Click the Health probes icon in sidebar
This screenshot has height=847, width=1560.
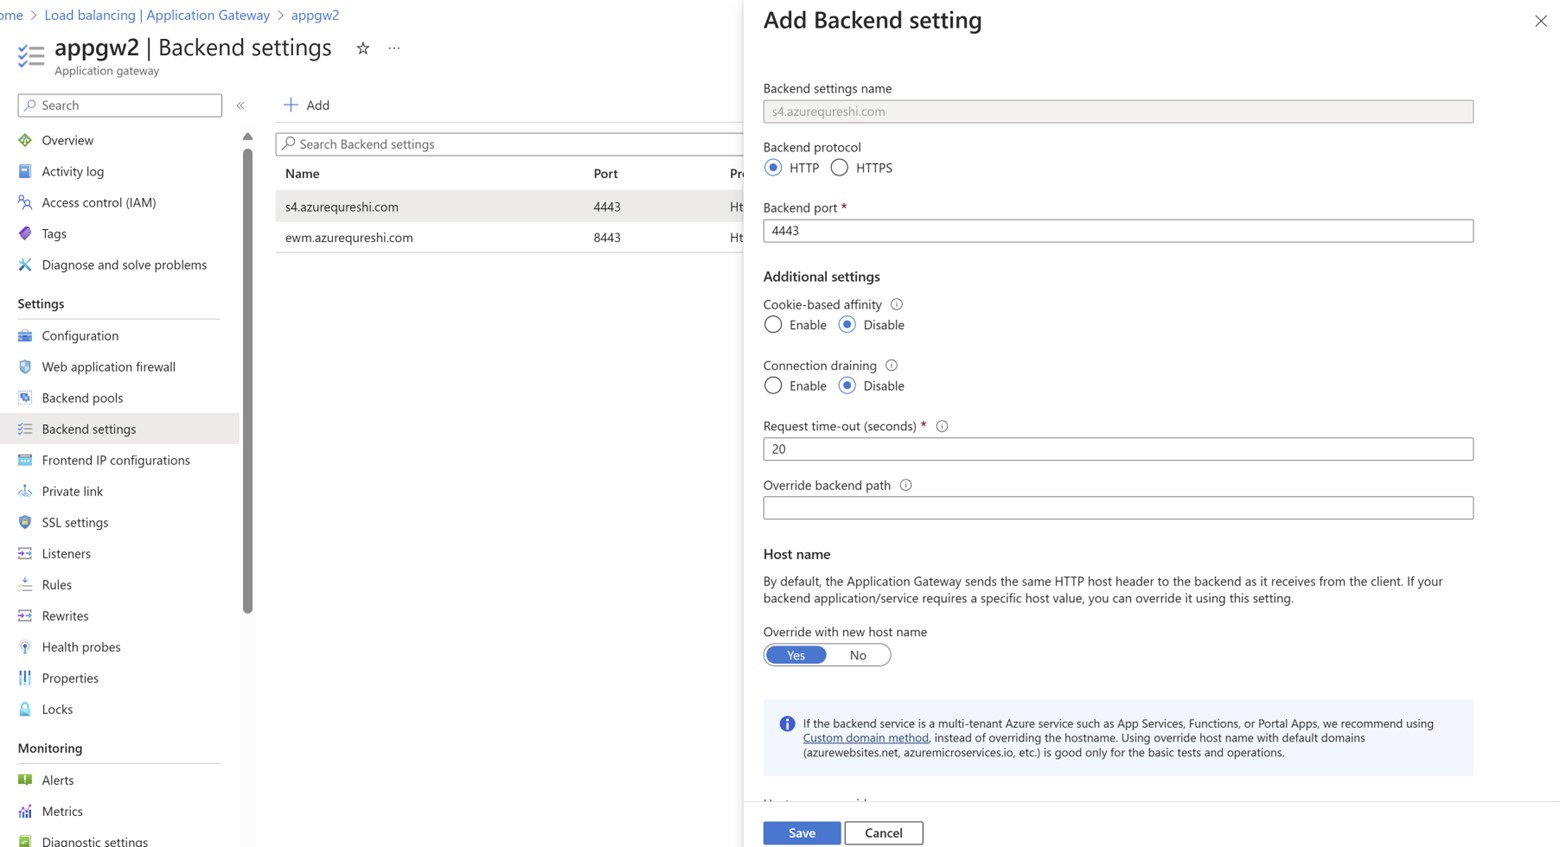[x=25, y=647]
